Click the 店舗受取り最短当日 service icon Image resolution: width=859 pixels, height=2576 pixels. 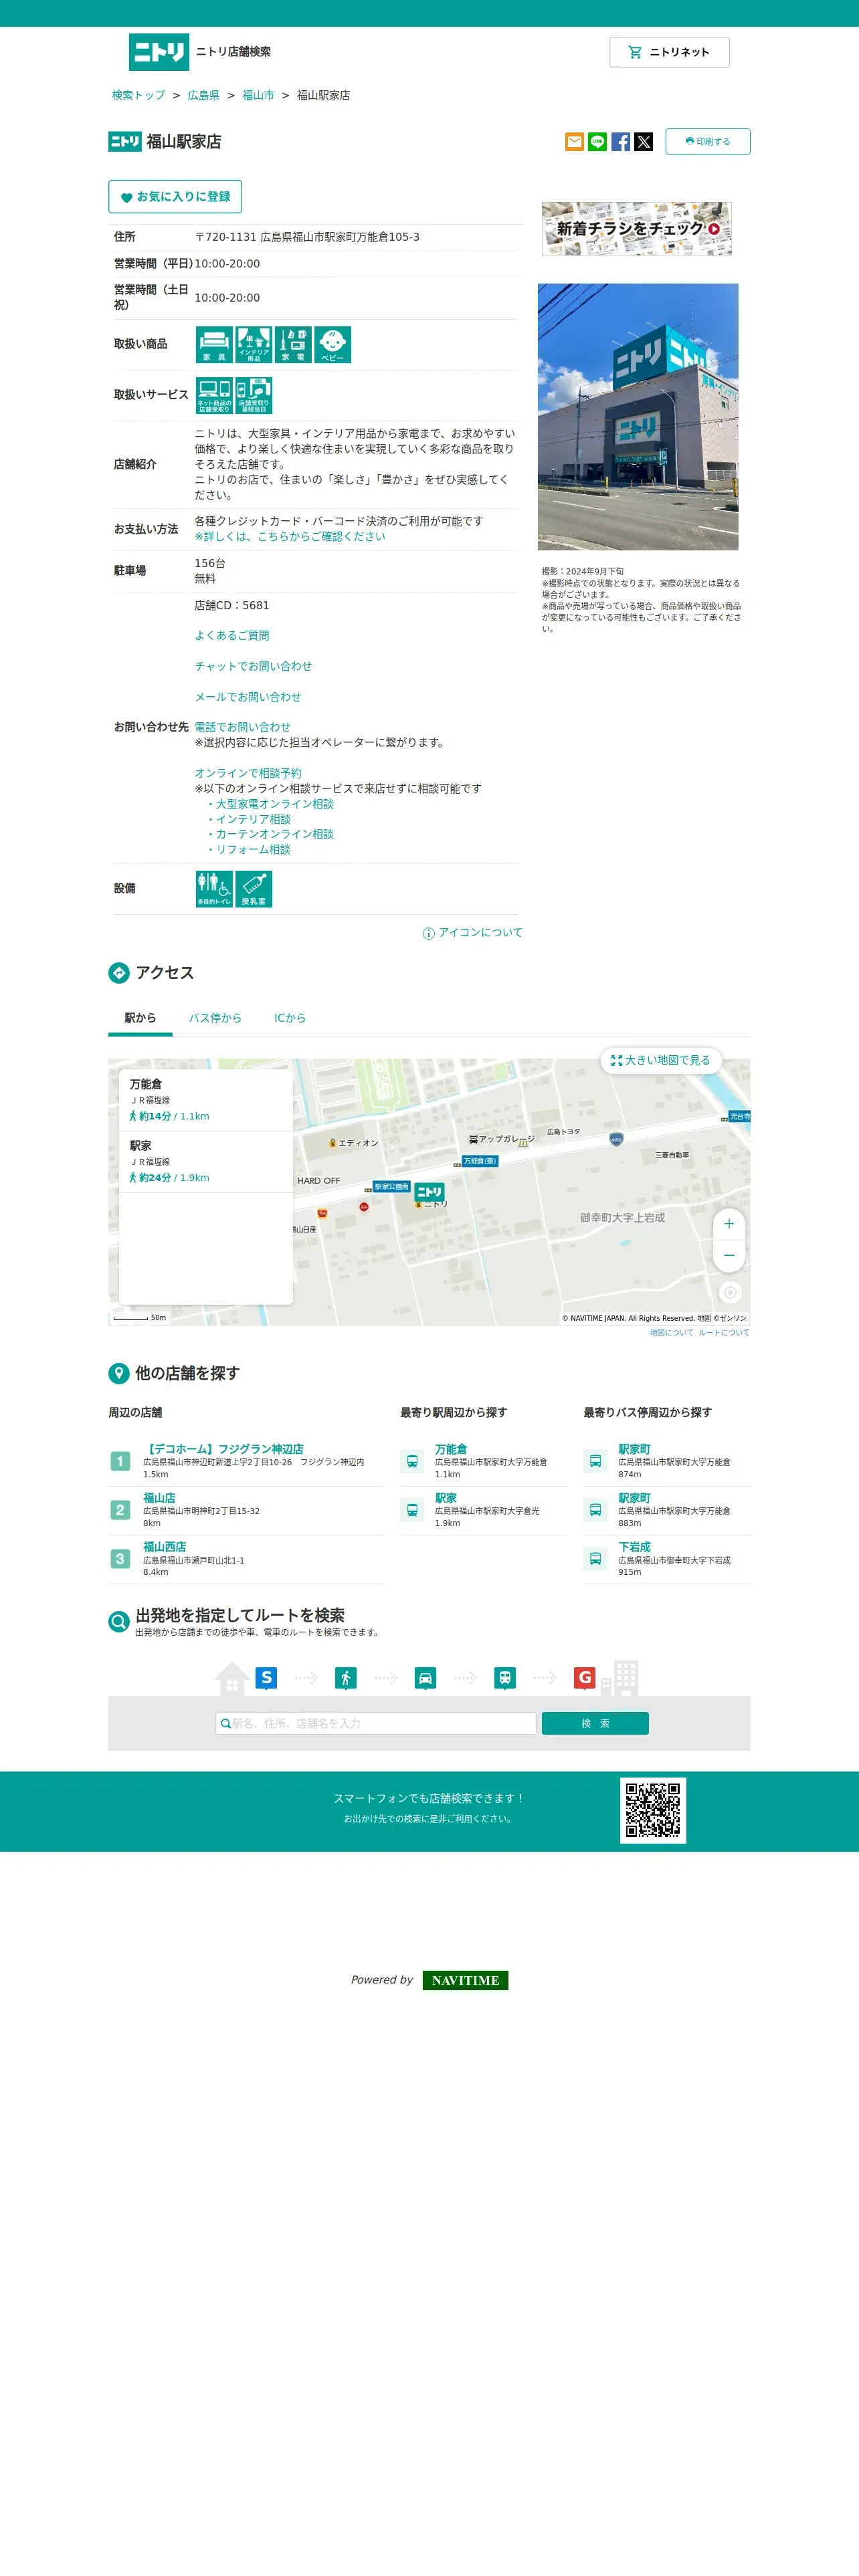tap(253, 396)
